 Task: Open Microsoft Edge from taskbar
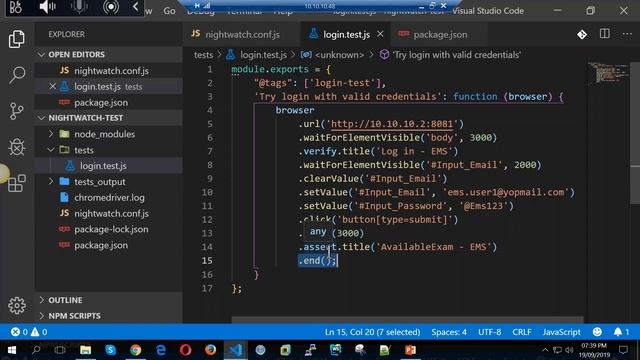coord(161,350)
